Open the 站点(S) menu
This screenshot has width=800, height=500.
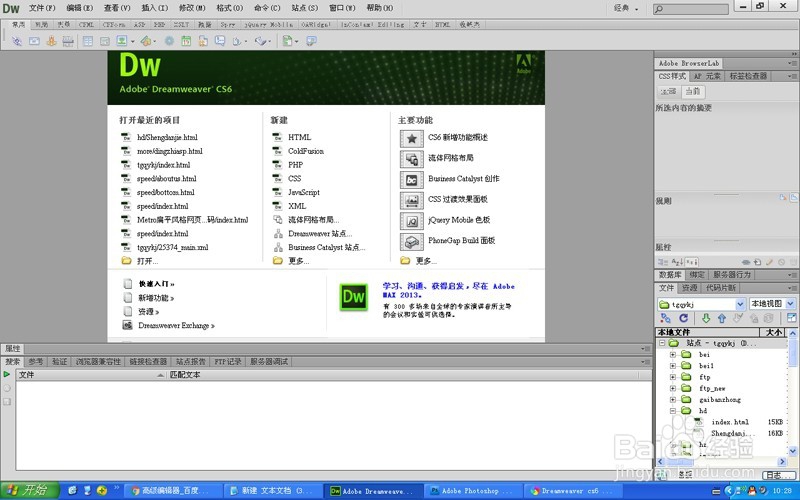[x=305, y=8]
